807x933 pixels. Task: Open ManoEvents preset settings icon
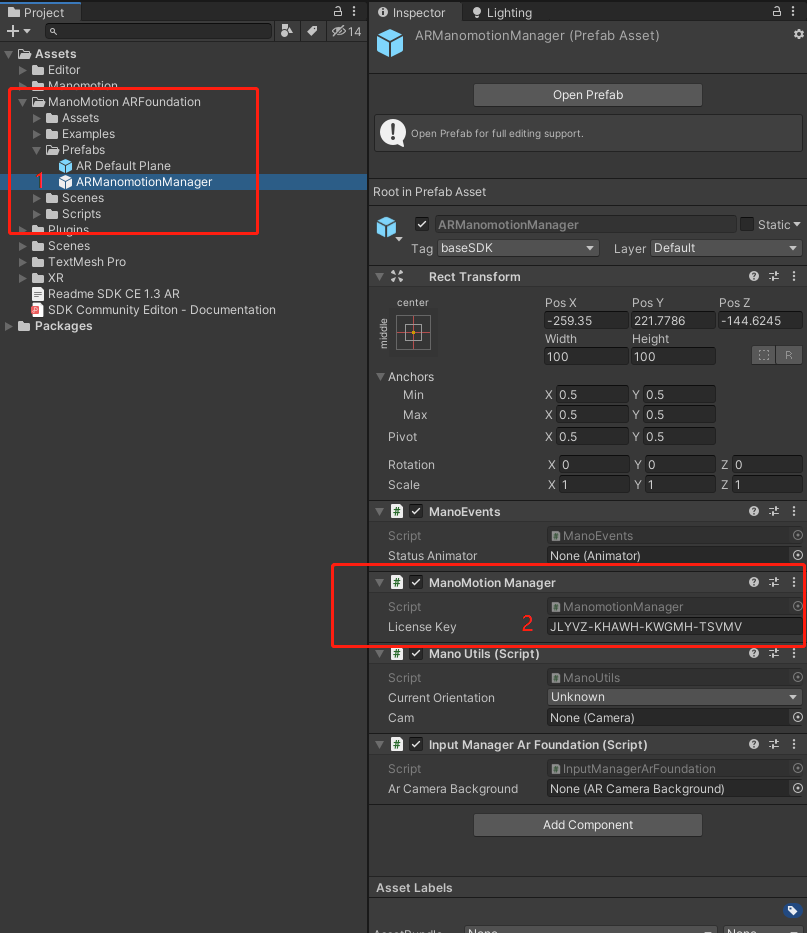coord(774,511)
